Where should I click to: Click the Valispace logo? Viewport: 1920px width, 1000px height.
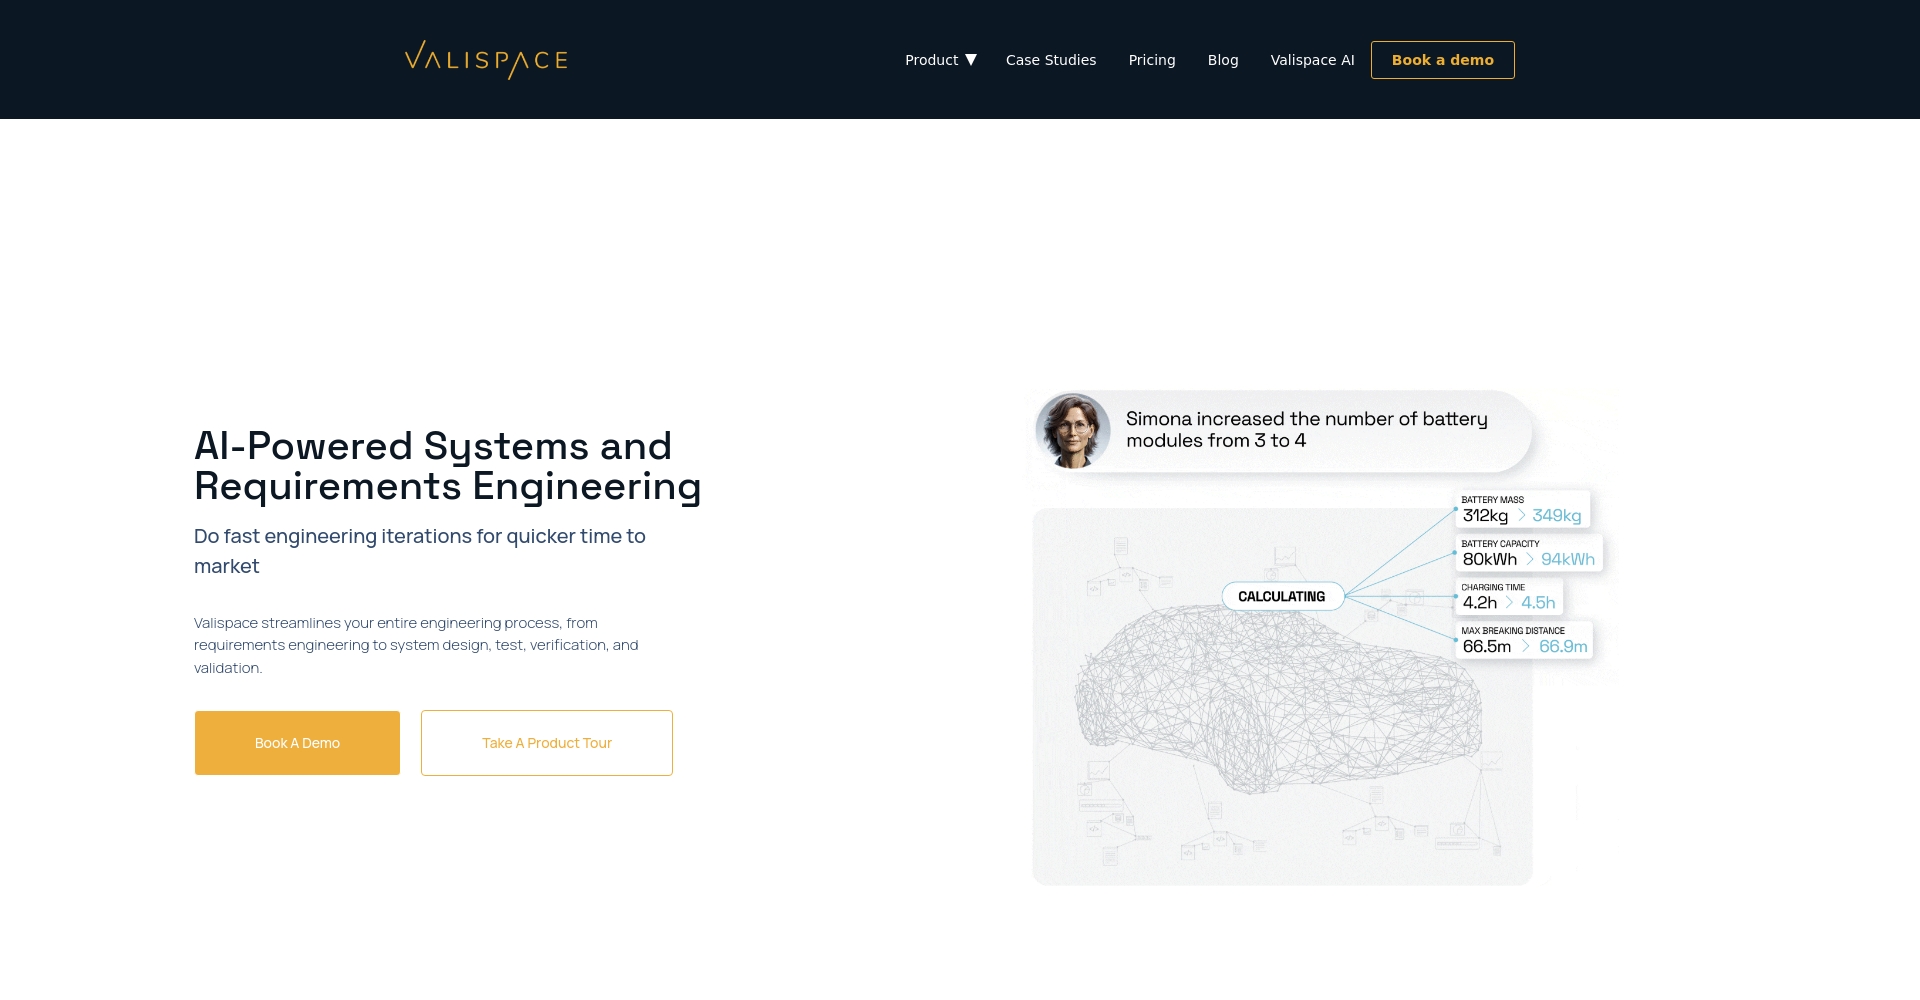click(486, 60)
